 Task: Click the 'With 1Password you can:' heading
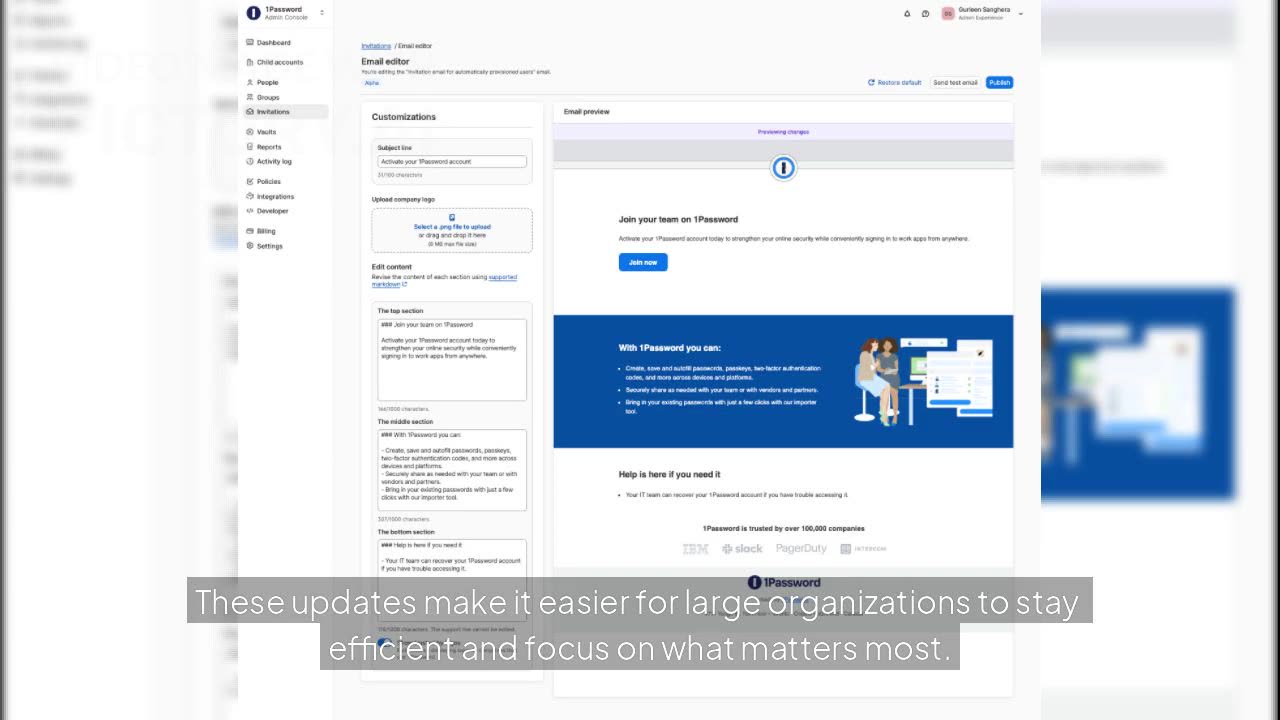(x=669, y=348)
